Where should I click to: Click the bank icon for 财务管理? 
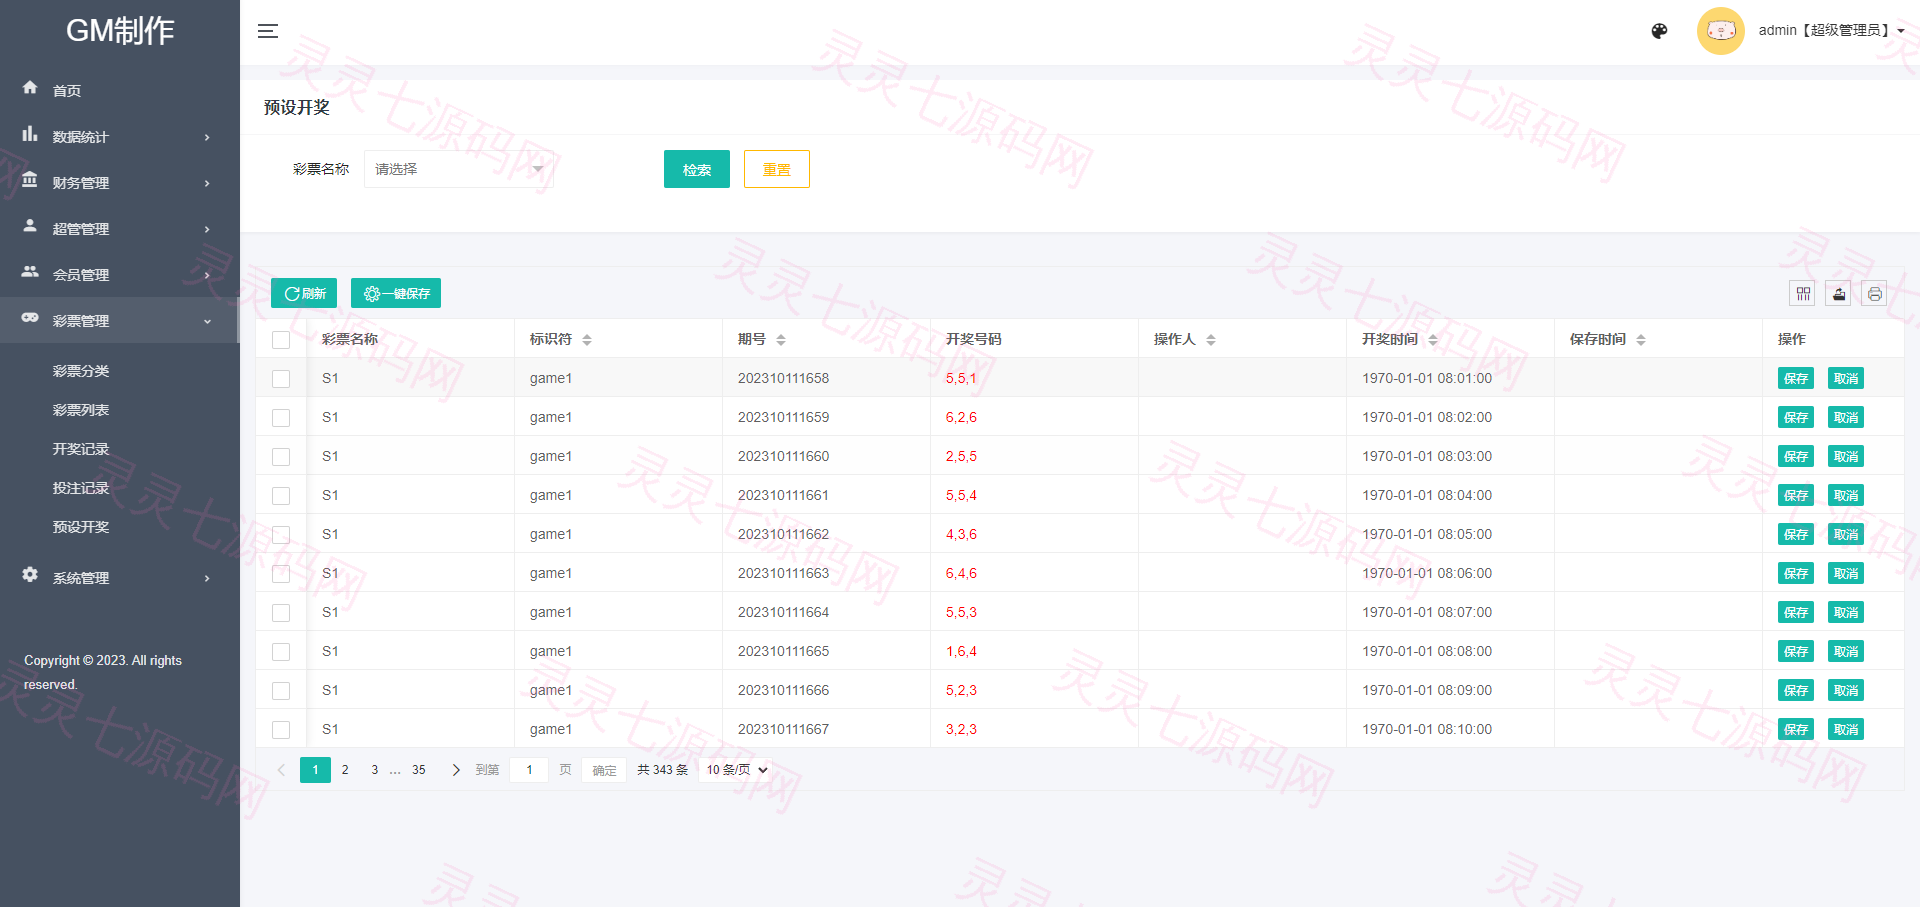click(x=30, y=180)
